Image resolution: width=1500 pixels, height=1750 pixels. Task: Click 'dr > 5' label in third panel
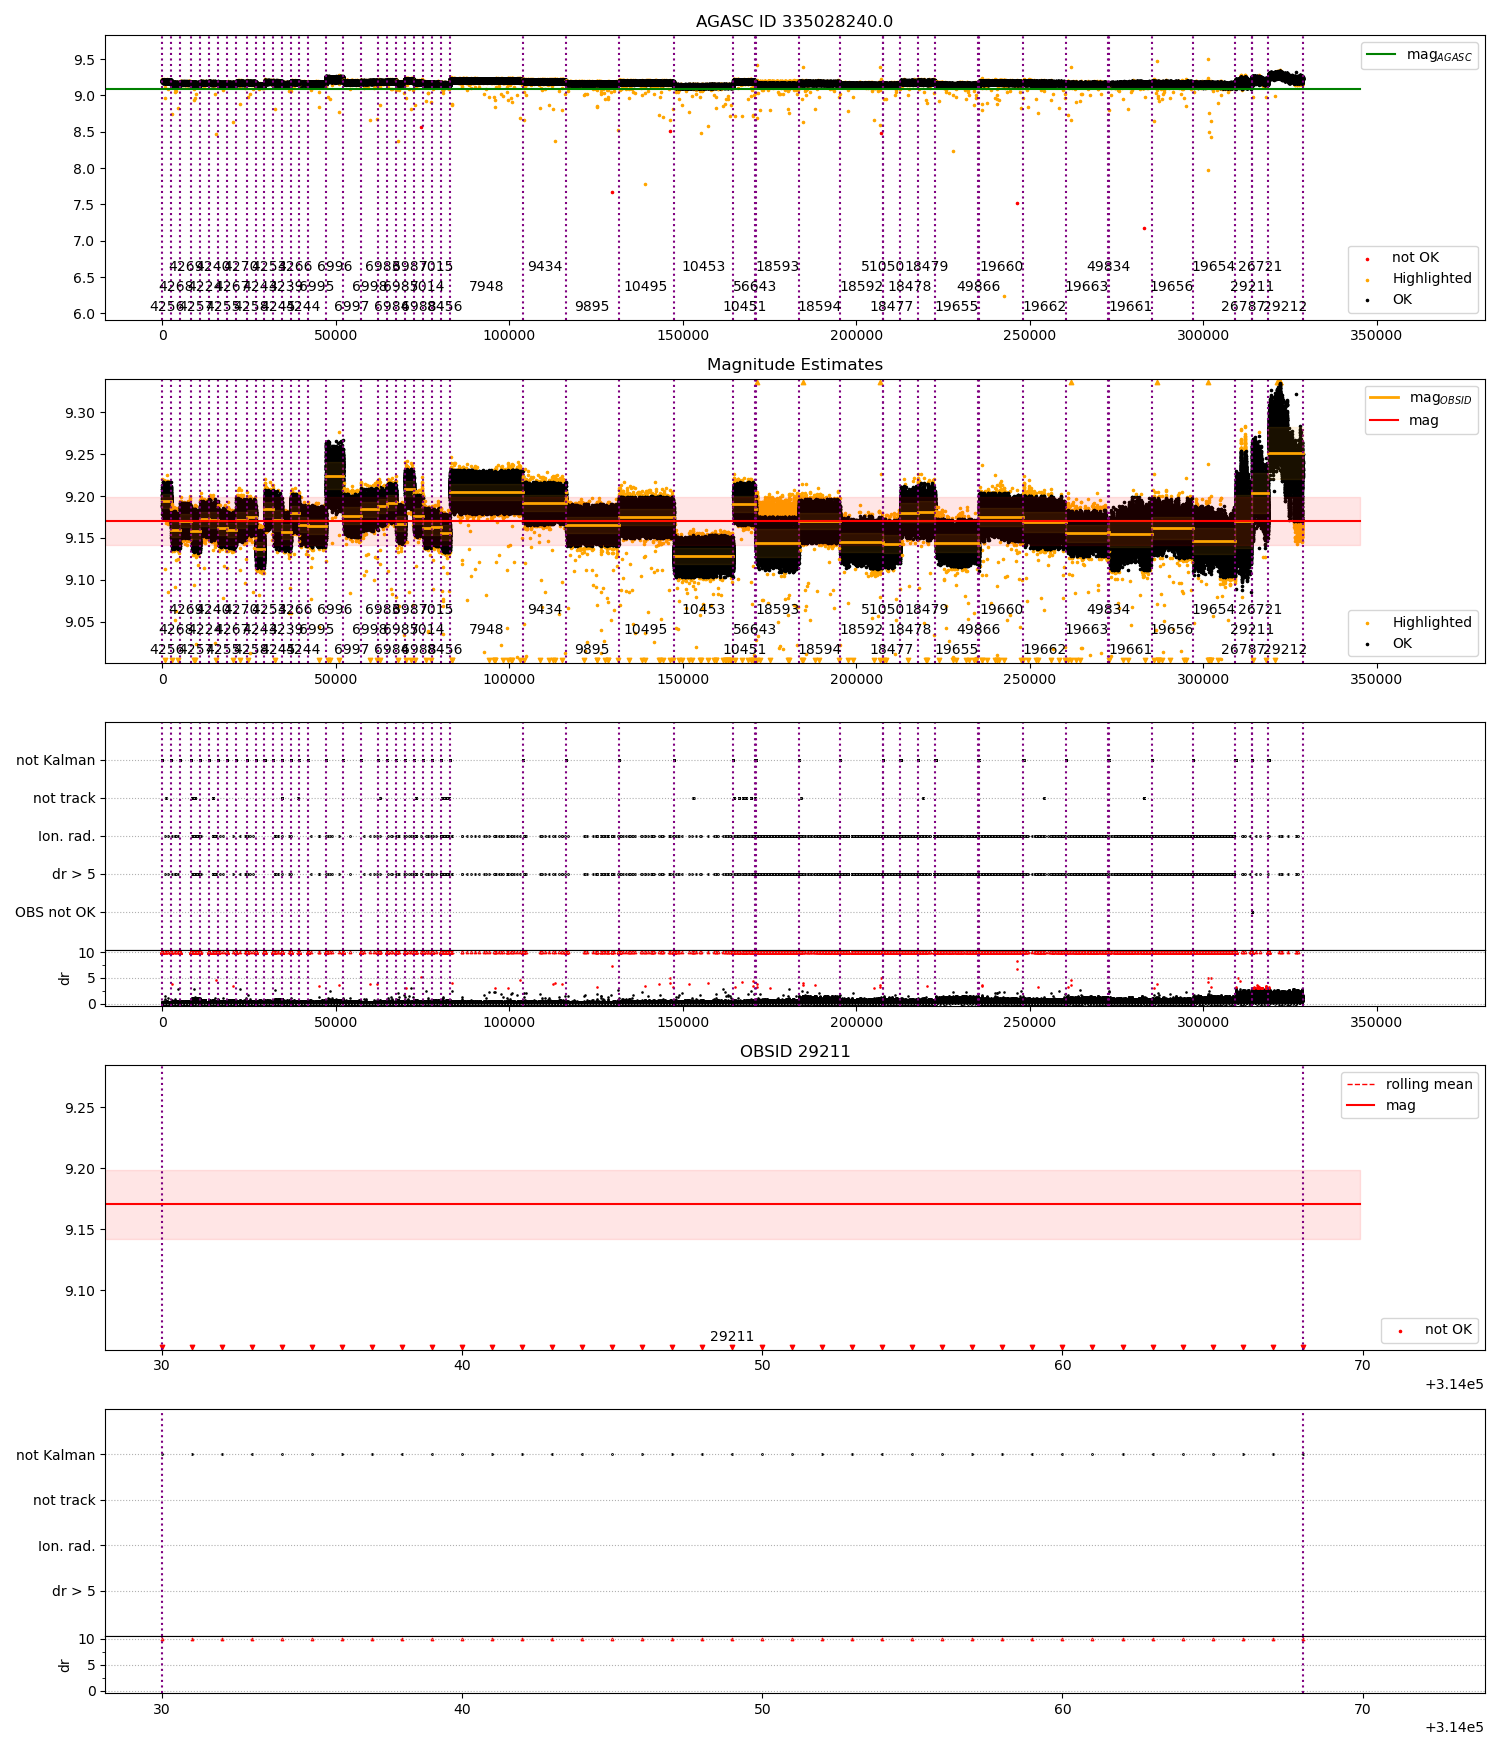74,874
